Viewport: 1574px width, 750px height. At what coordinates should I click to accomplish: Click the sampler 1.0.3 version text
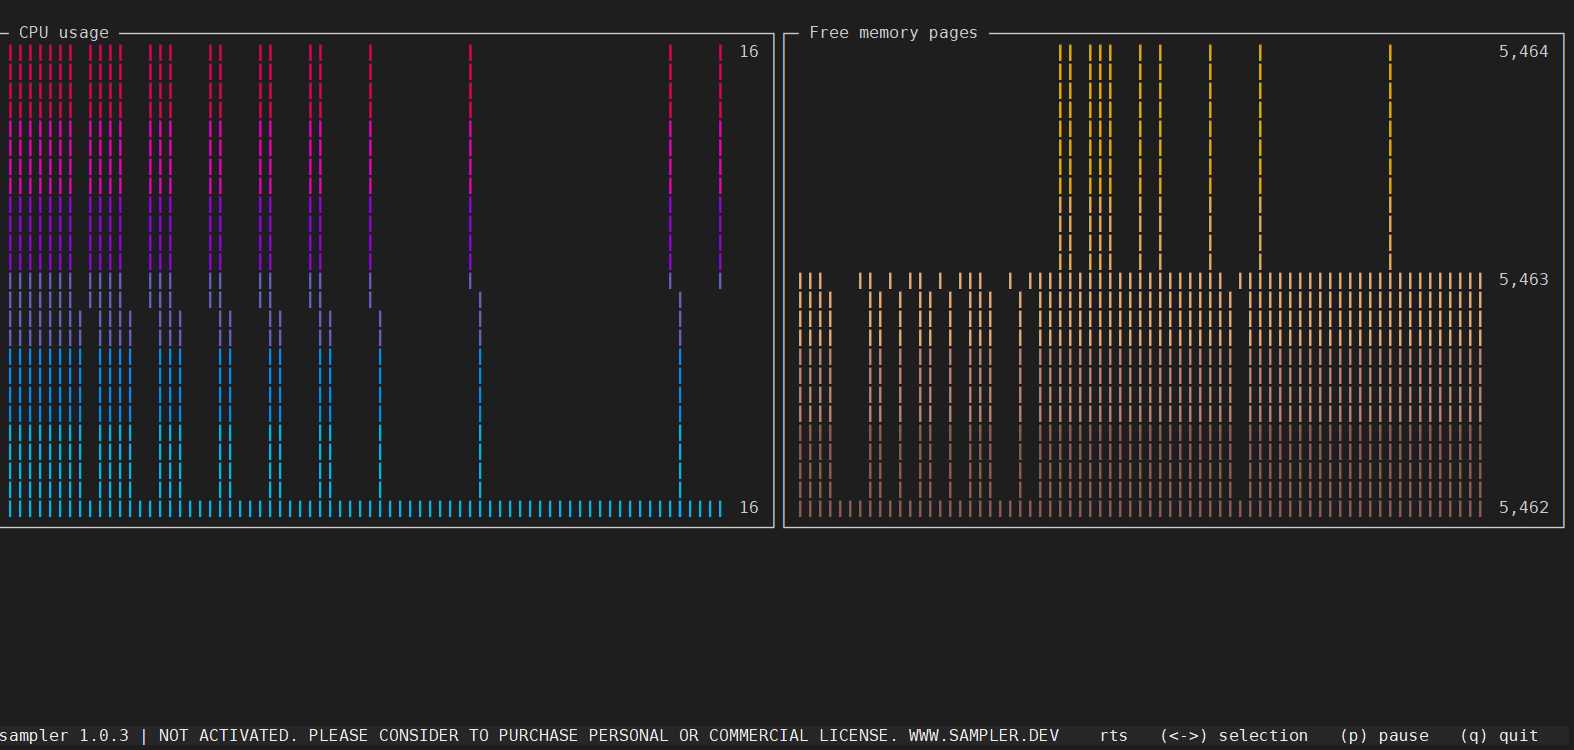[x=64, y=736]
